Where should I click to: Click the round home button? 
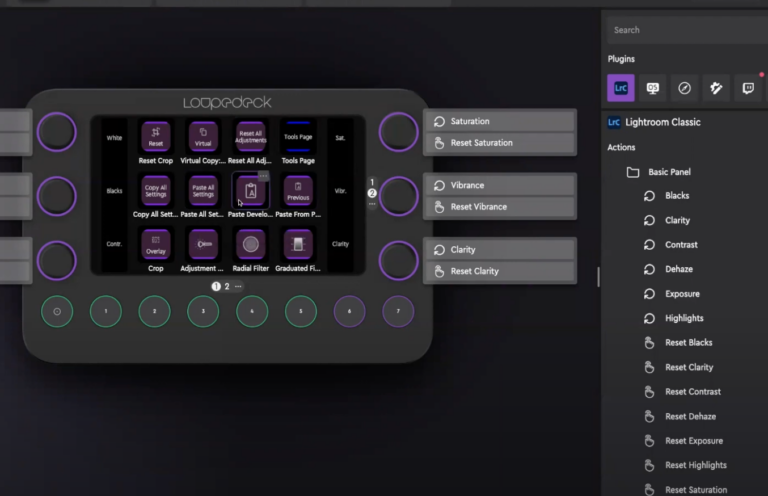(57, 311)
